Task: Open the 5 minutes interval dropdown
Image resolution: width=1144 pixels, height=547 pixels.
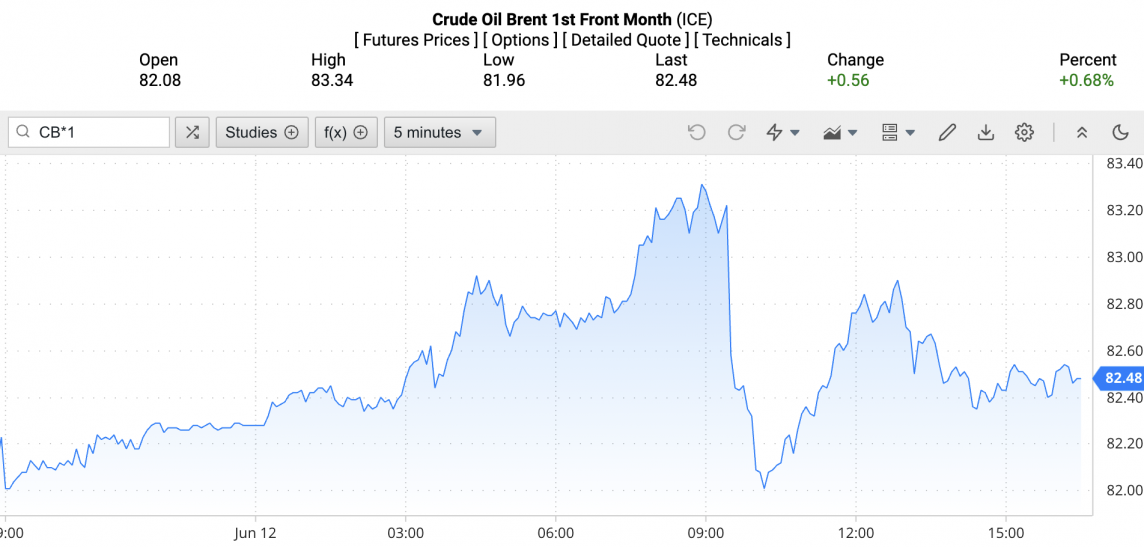Action: (x=439, y=132)
